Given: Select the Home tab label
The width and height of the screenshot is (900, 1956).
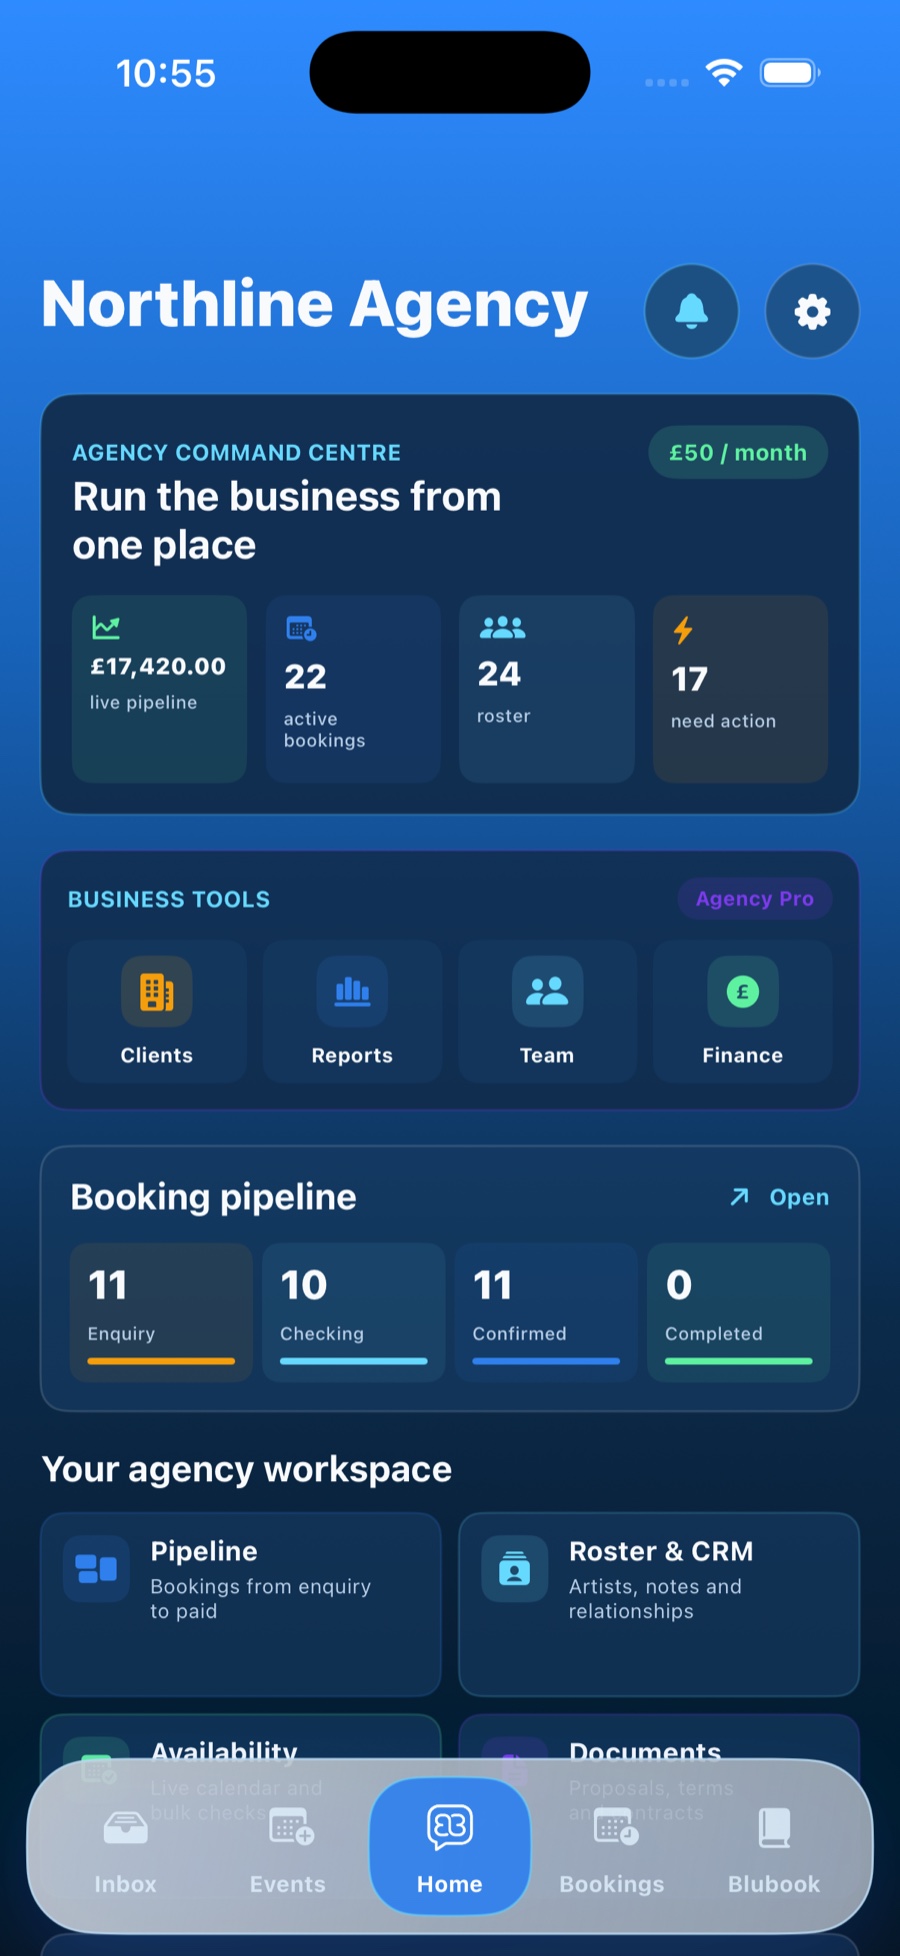Looking at the screenshot, I should (450, 1884).
